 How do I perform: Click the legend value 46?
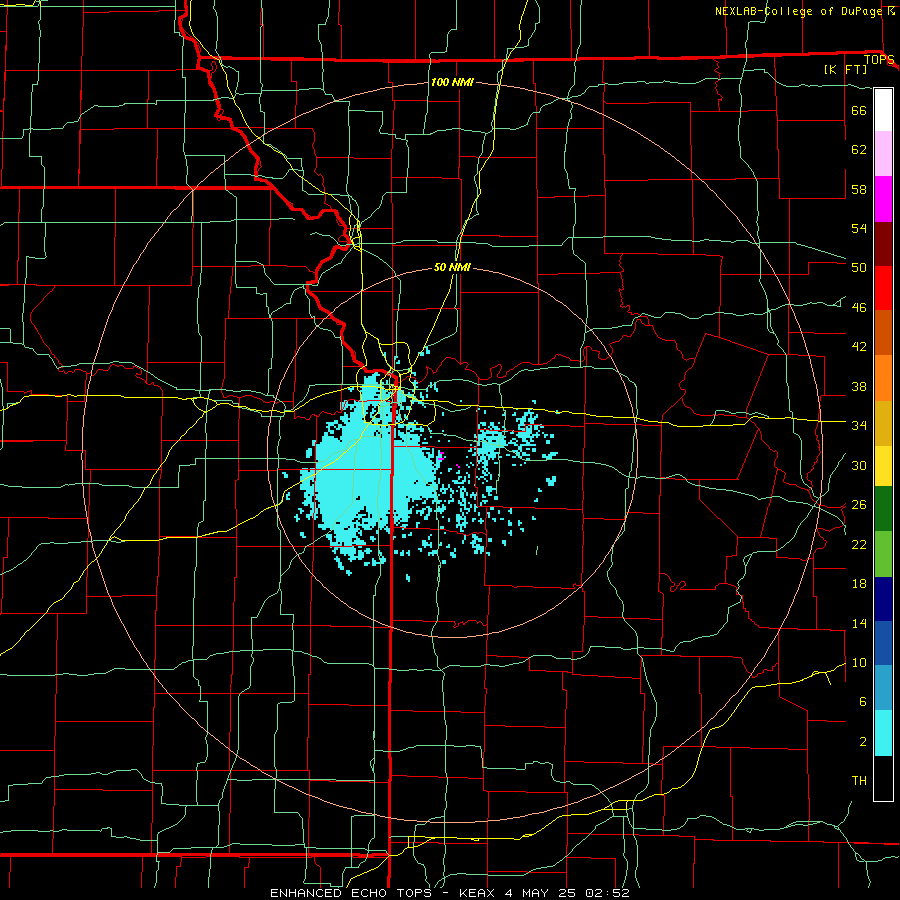859,308
